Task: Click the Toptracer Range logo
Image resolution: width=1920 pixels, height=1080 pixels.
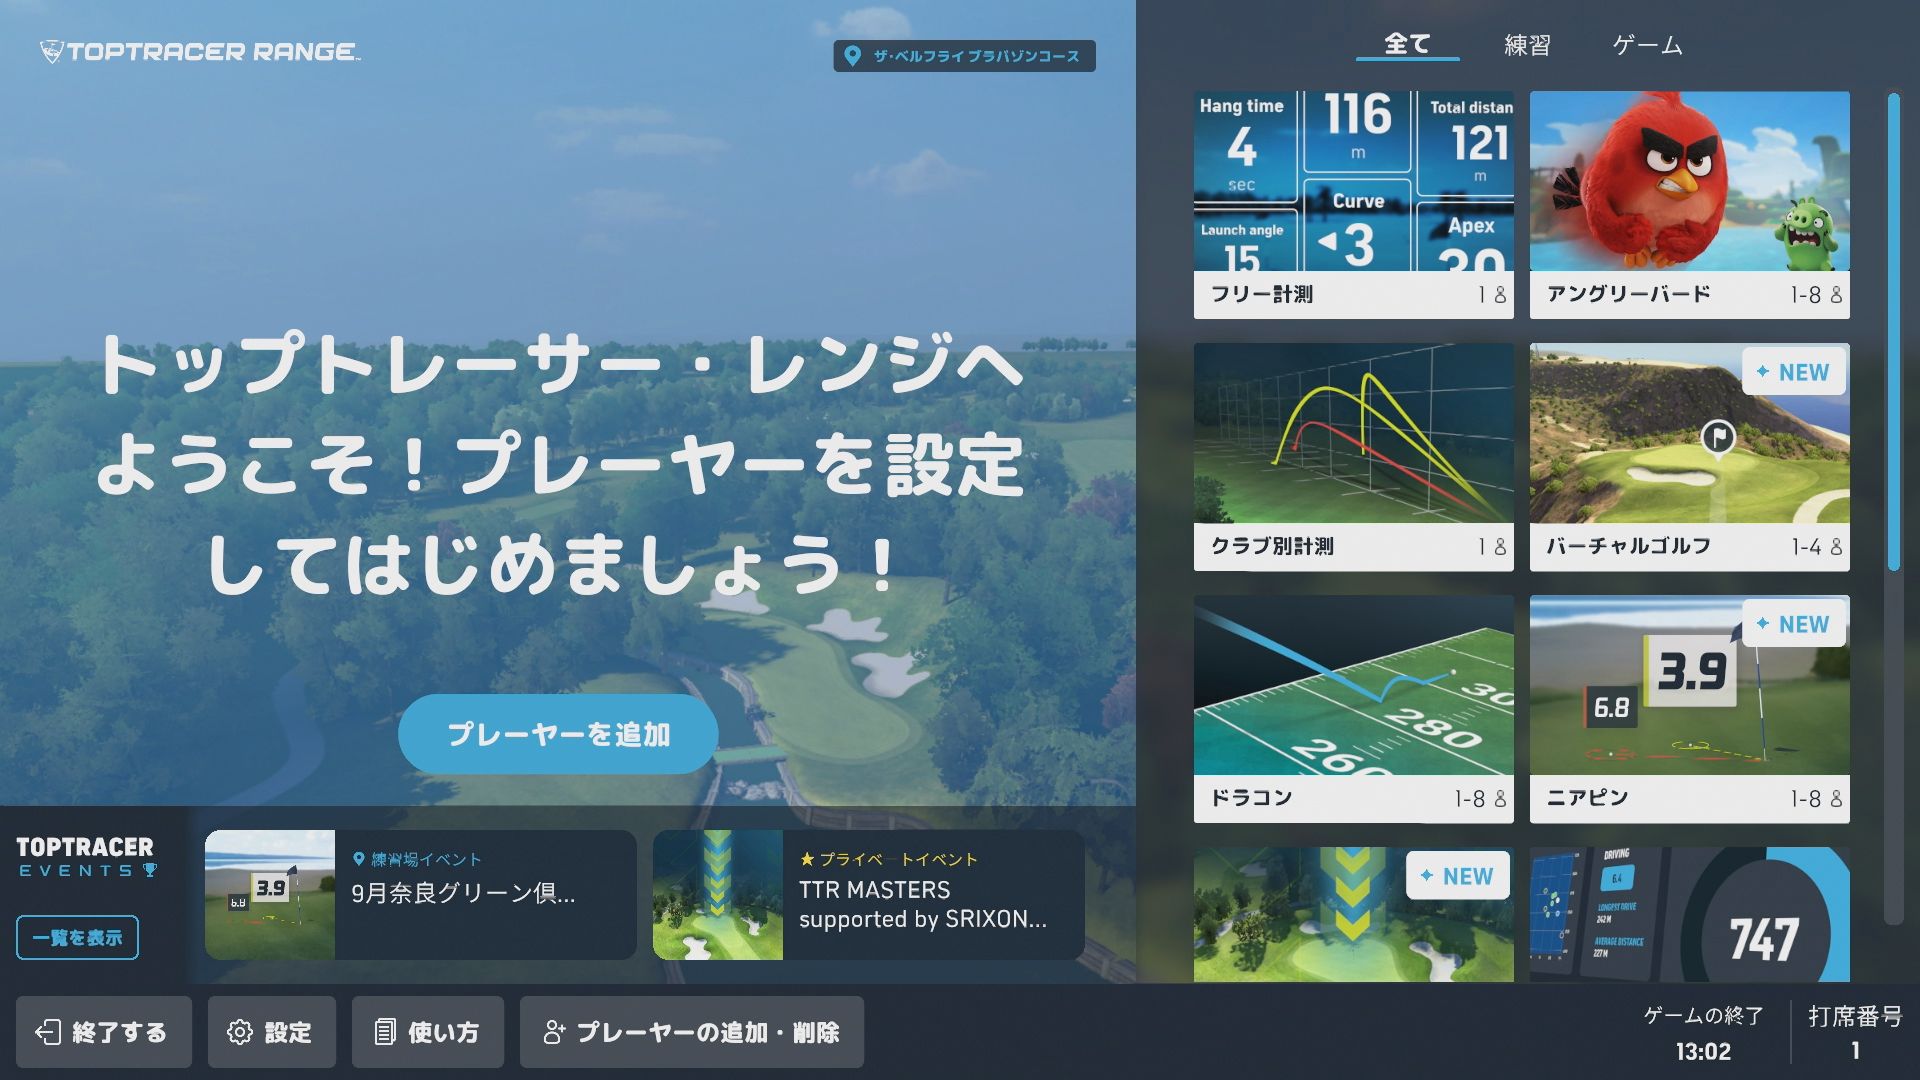Action: coord(200,52)
